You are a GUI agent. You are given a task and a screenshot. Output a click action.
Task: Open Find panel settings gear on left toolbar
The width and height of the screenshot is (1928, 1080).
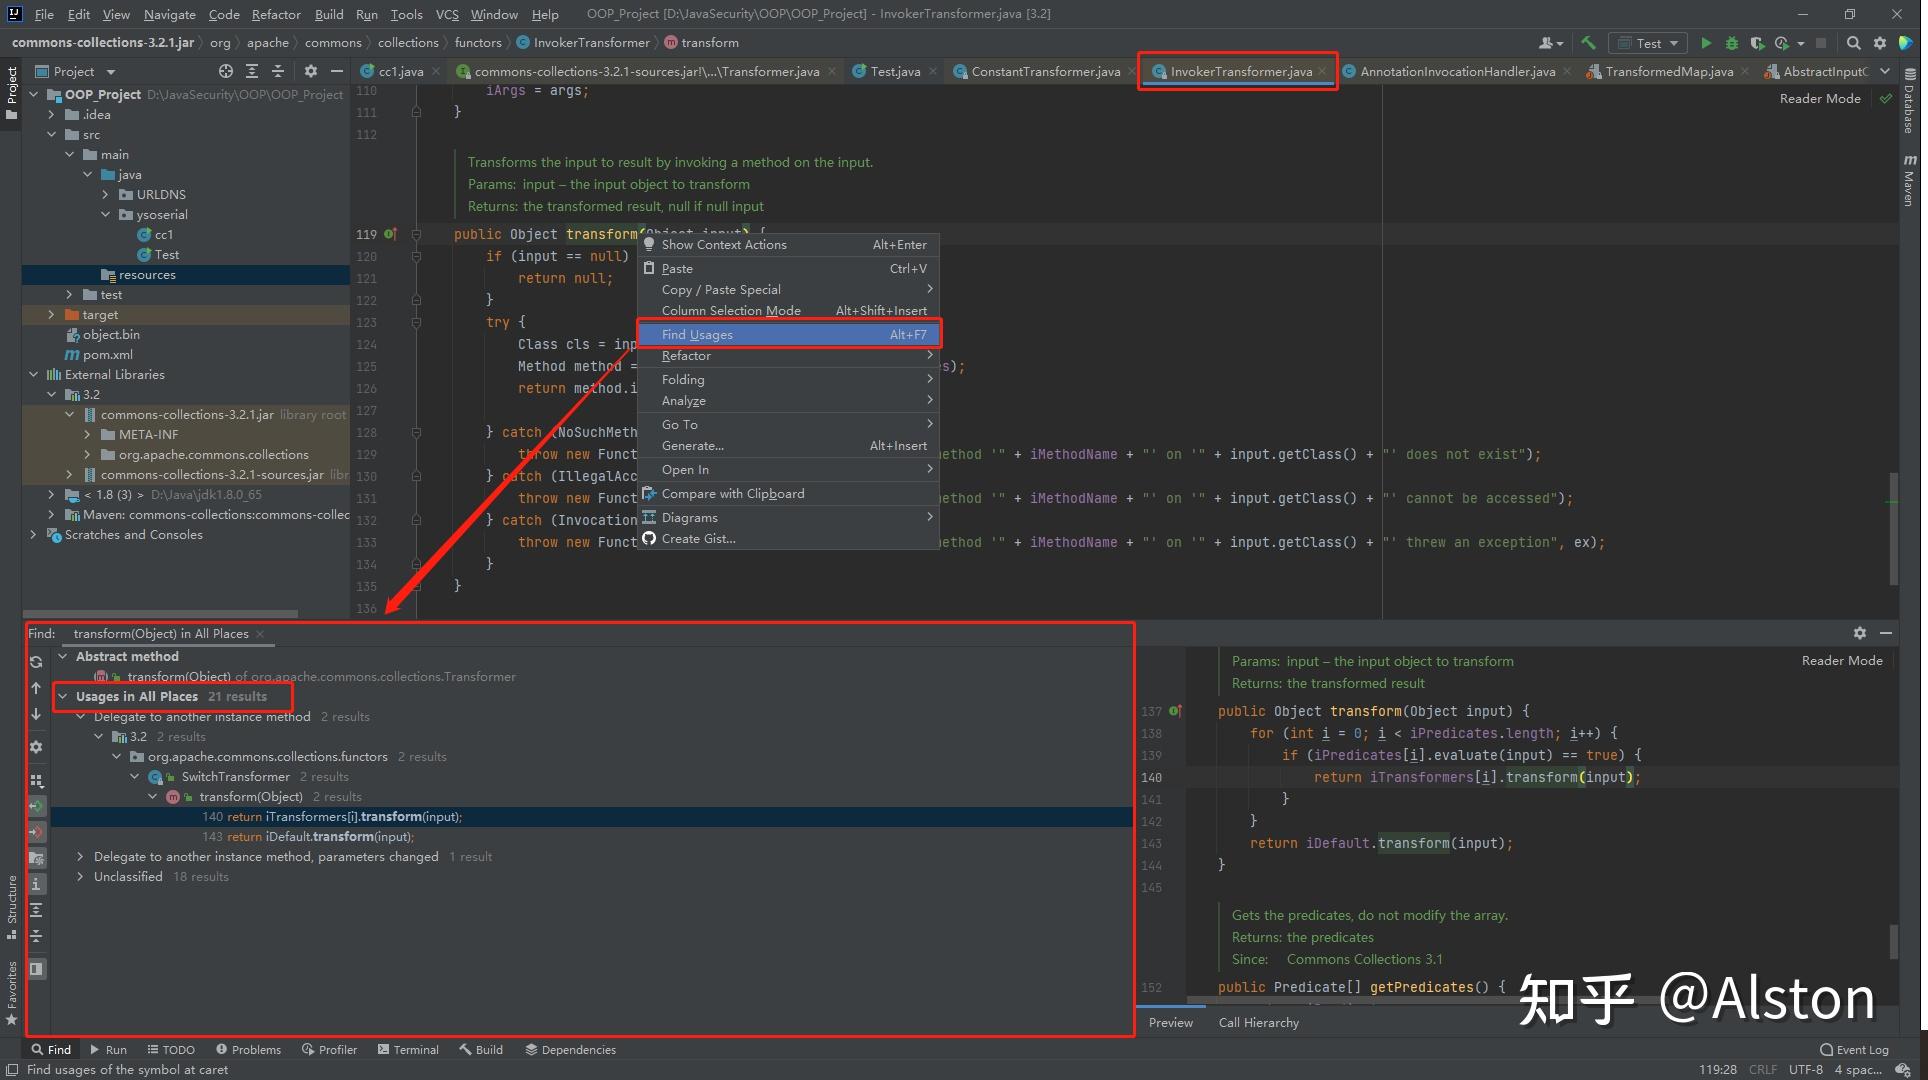click(36, 747)
